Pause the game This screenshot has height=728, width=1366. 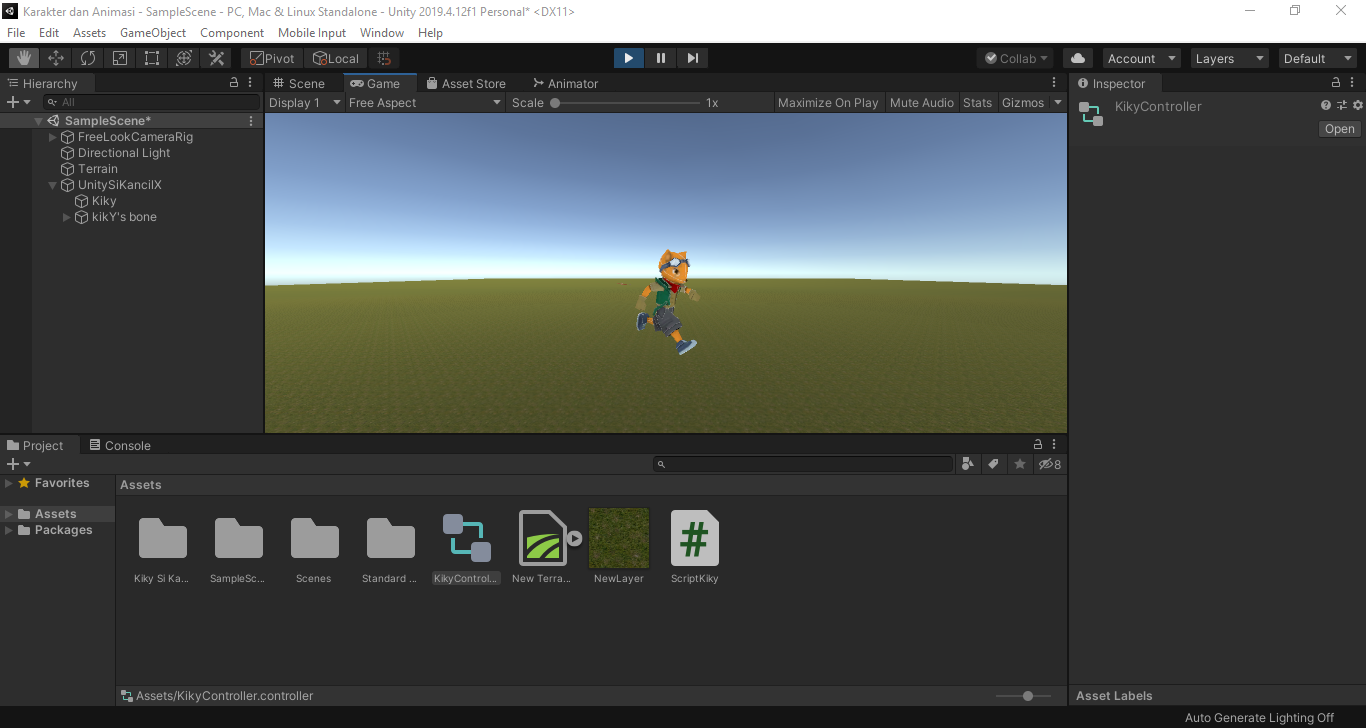(x=660, y=58)
